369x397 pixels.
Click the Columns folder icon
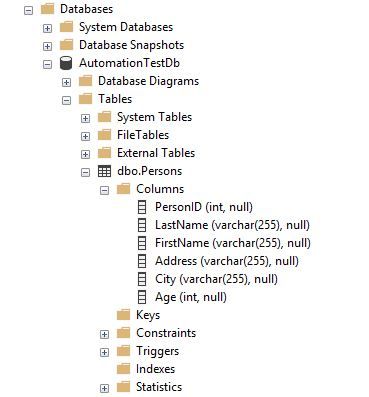[123, 189]
